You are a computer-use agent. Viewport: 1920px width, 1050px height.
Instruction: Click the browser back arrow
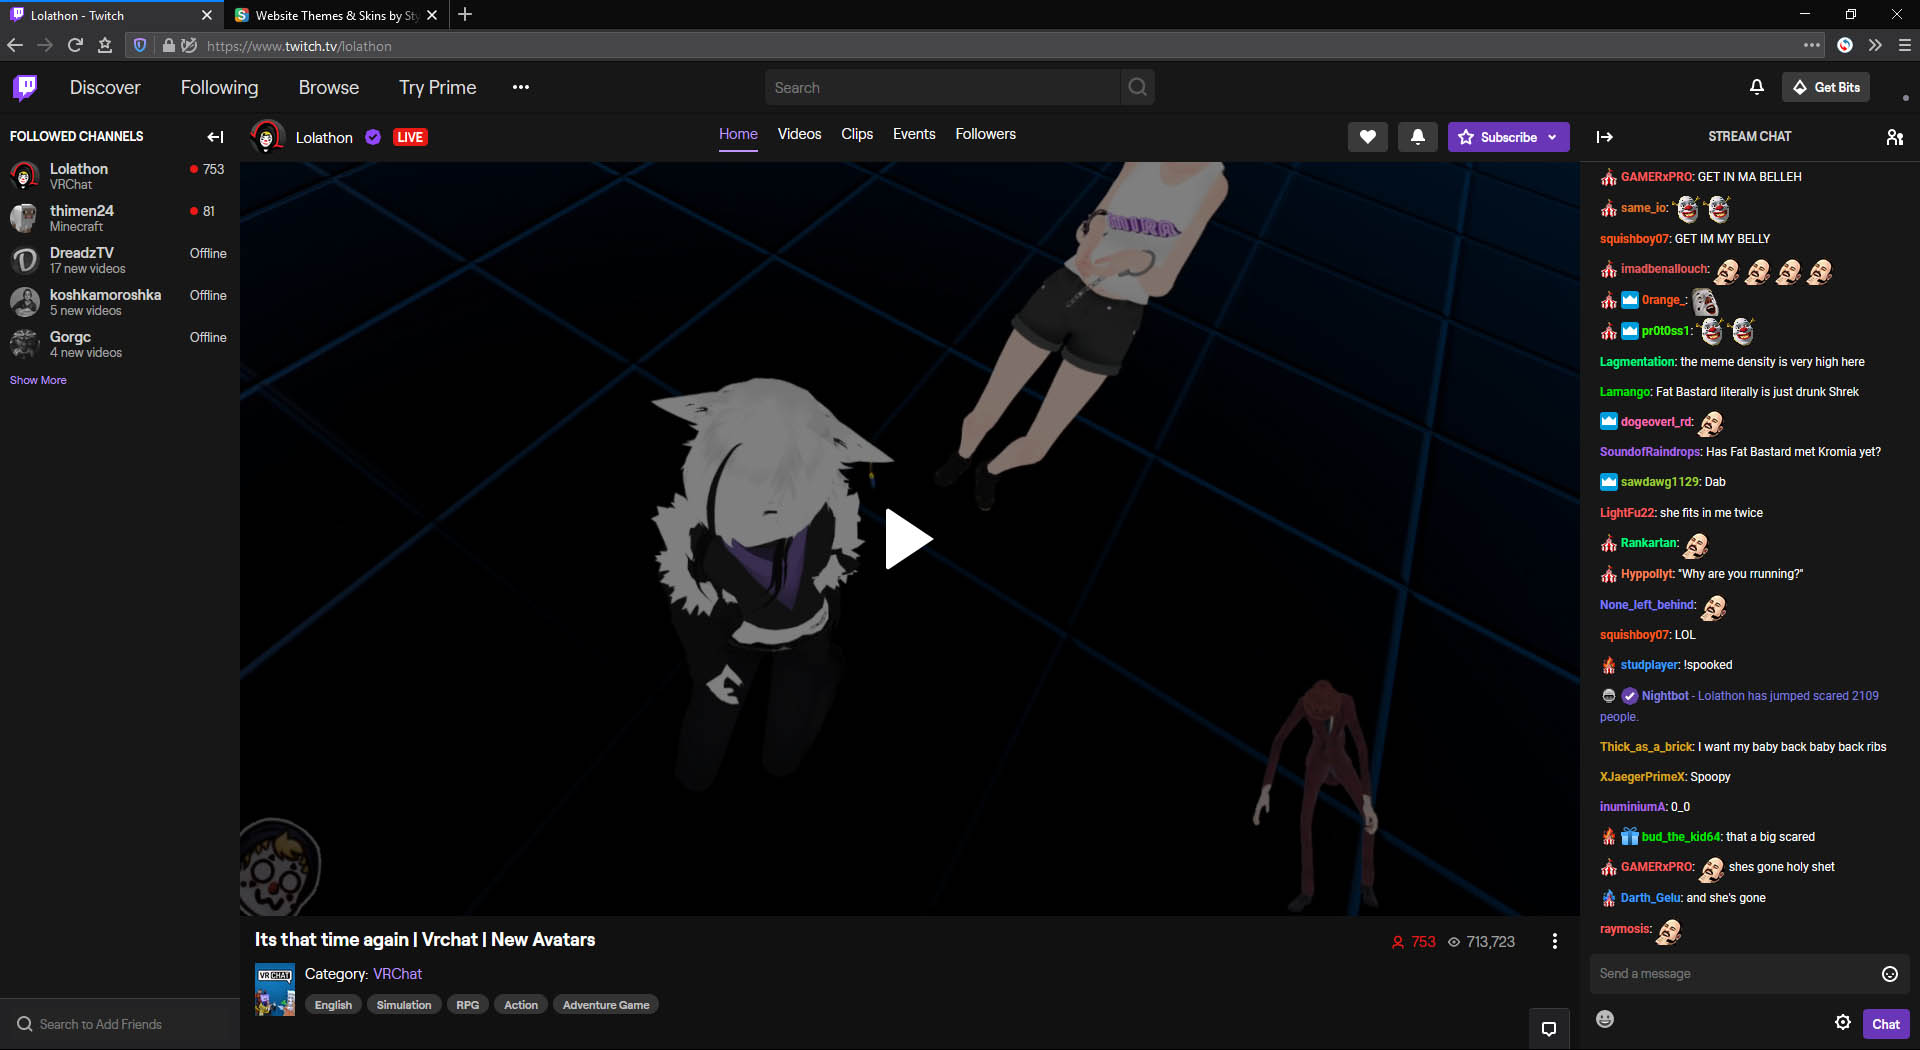click(x=14, y=45)
